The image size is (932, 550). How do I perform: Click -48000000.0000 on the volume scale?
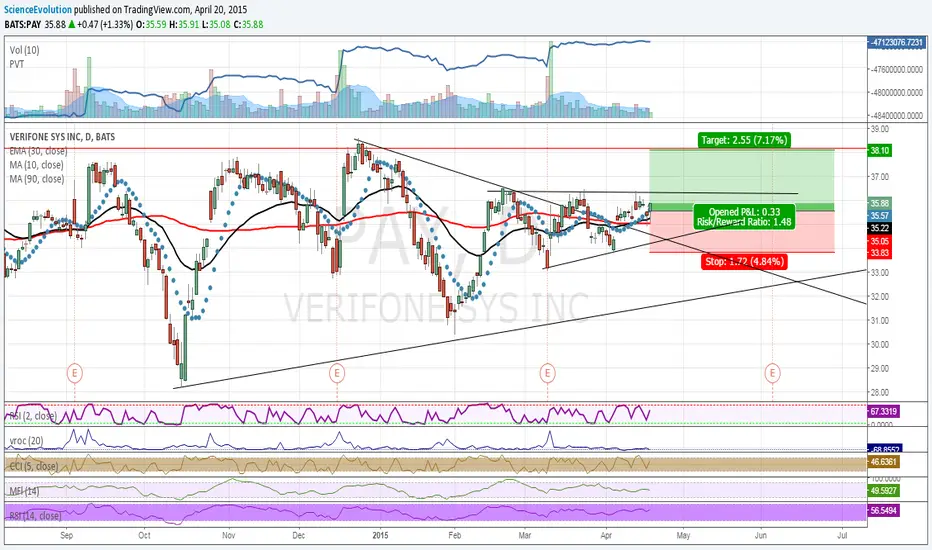(x=897, y=93)
